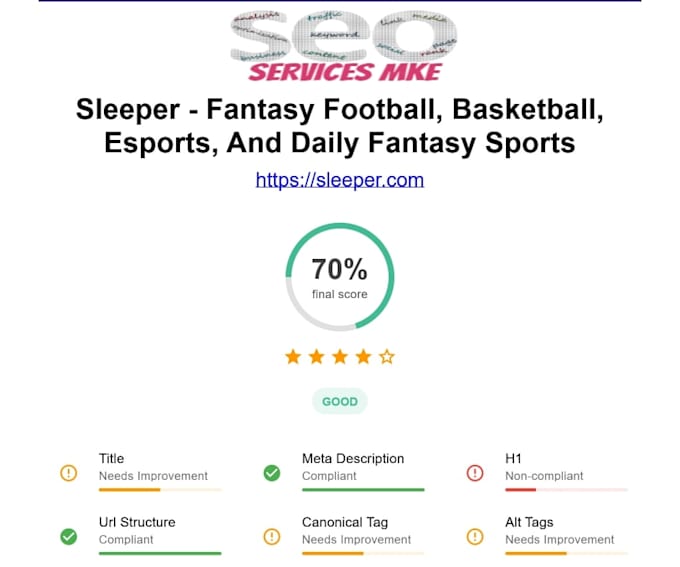Viewport: 680px width, 567px height.
Task: Open the https://sleeper.com link
Action: tap(340, 180)
